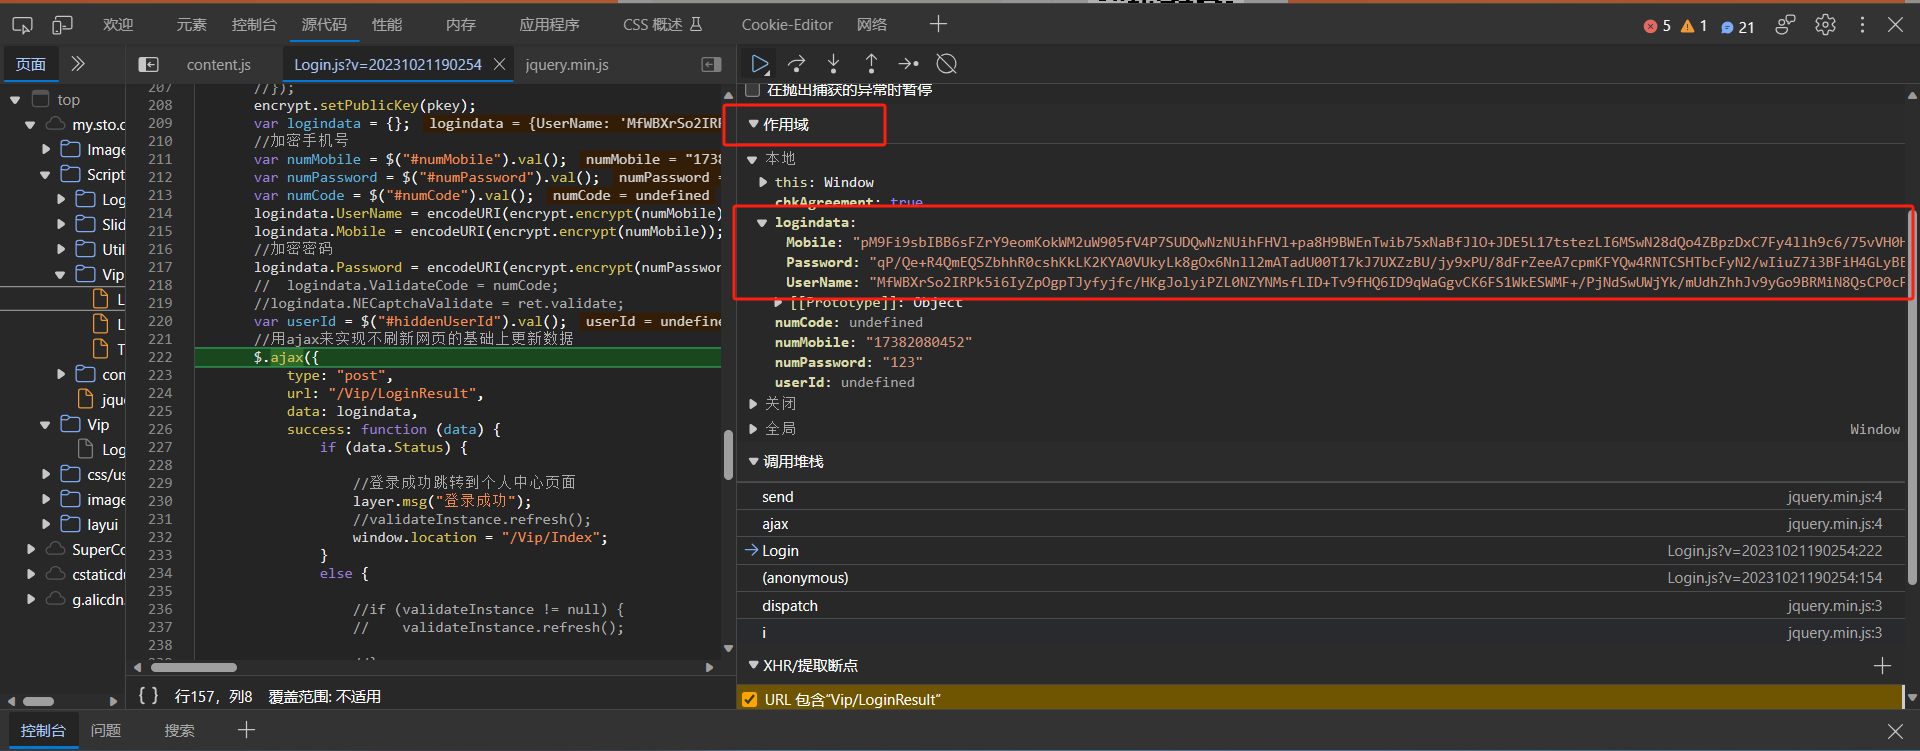This screenshot has width=1920, height=751.
Task: Close DevTools panel
Action: 1896,25
